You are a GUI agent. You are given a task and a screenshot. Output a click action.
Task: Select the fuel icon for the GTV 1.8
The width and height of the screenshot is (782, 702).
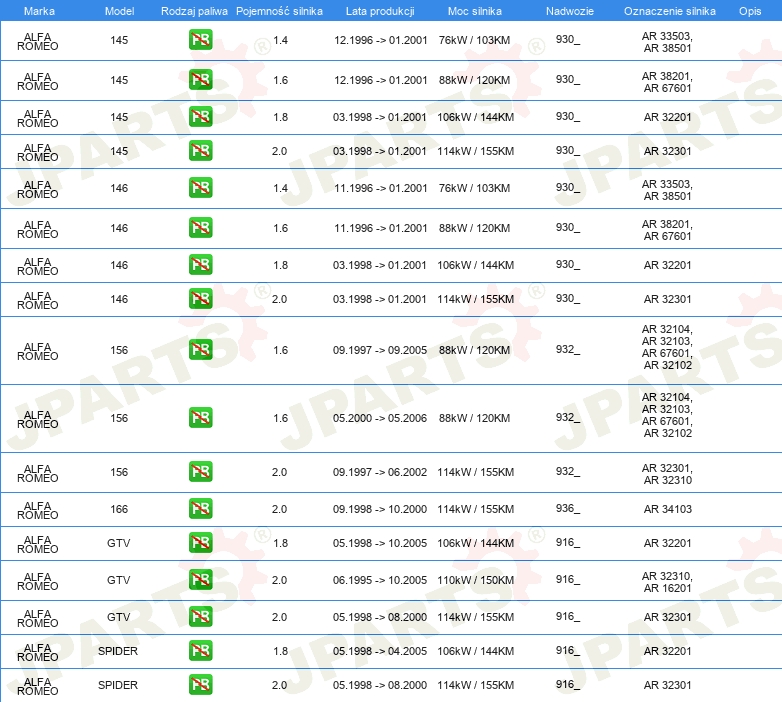pos(200,543)
